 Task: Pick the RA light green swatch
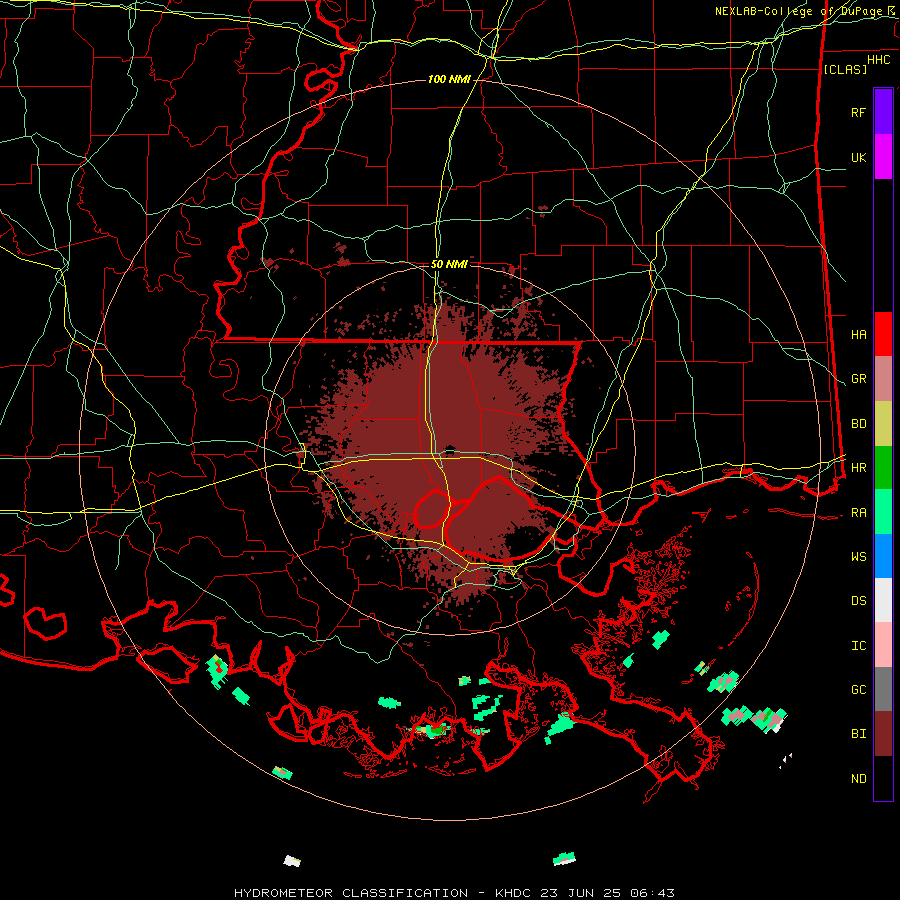pyautogui.click(x=883, y=512)
